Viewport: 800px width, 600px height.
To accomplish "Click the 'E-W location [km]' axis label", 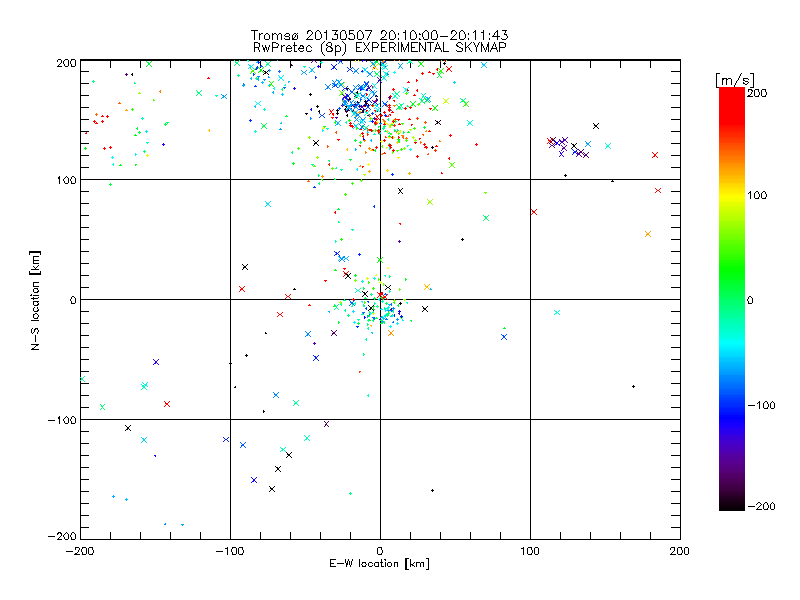I will (379, 564).
